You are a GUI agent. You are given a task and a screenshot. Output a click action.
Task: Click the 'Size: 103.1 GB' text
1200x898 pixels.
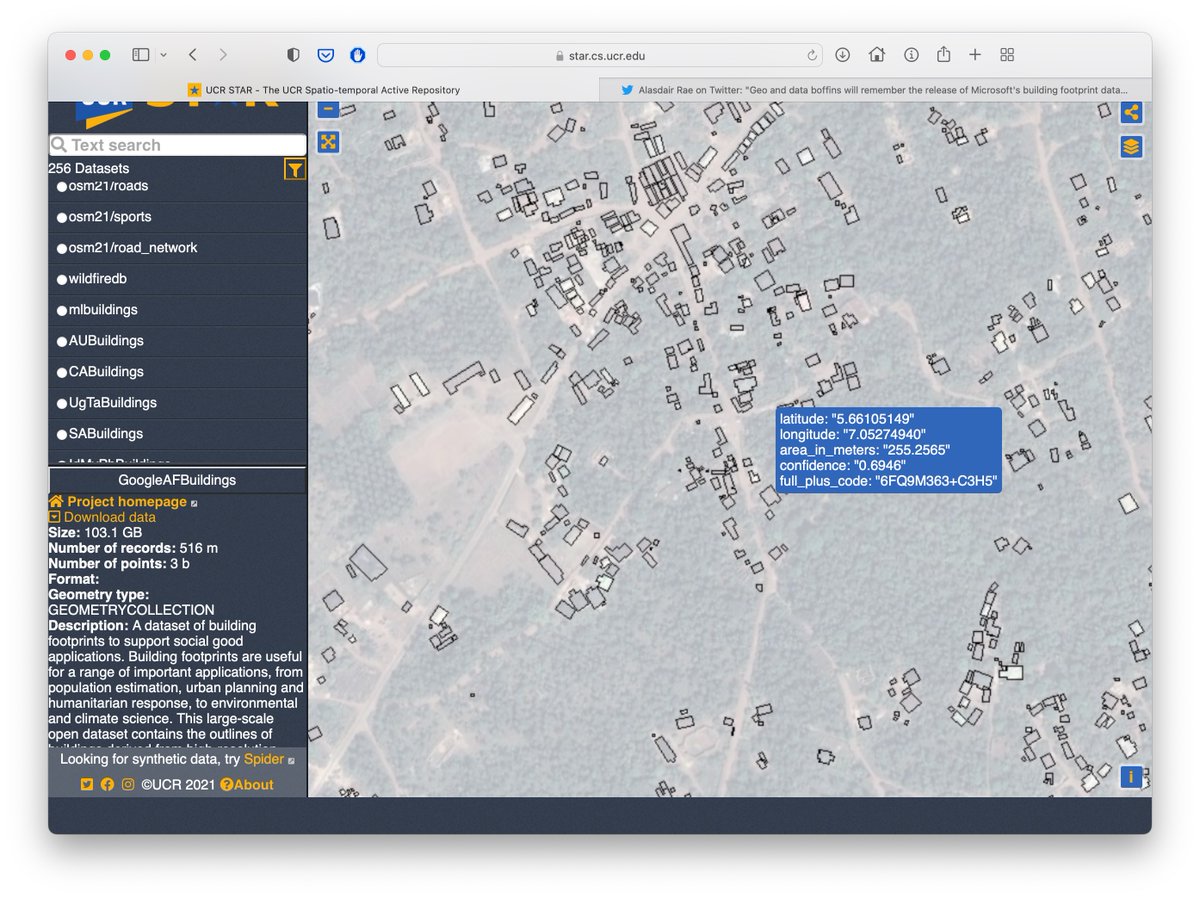tap(95, 533)
